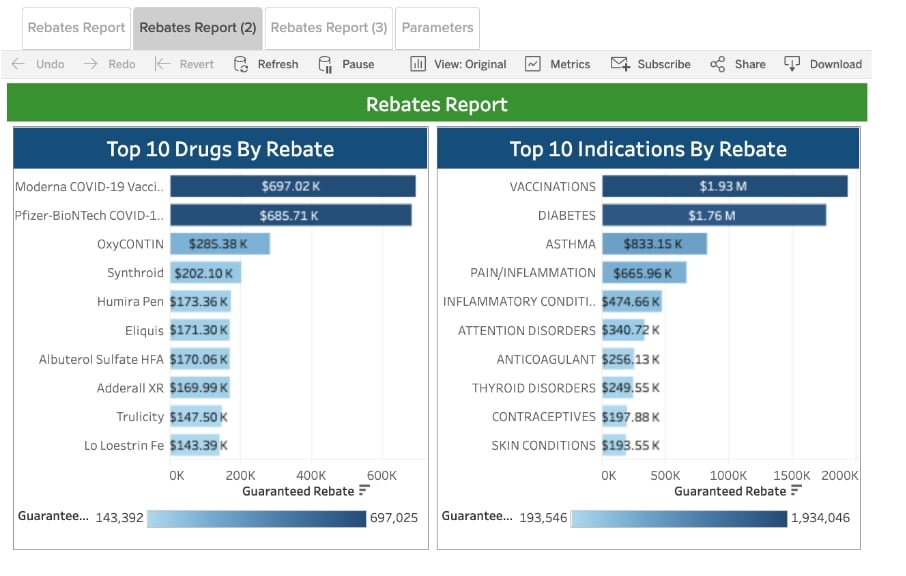The width and height of the screenshot is (906, 576).
Task: Switch to Rebates Report (3) tab
Action: coord(329,28)
